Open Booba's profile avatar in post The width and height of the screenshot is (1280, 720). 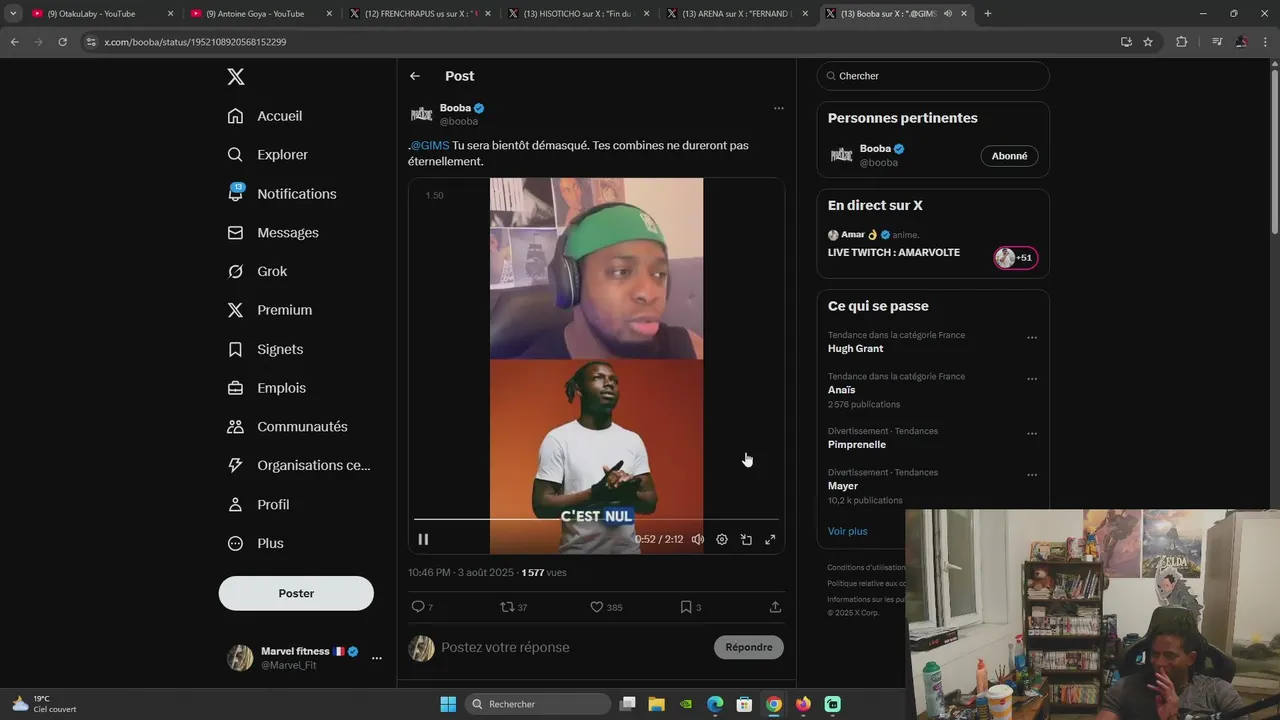coord(422,114)
